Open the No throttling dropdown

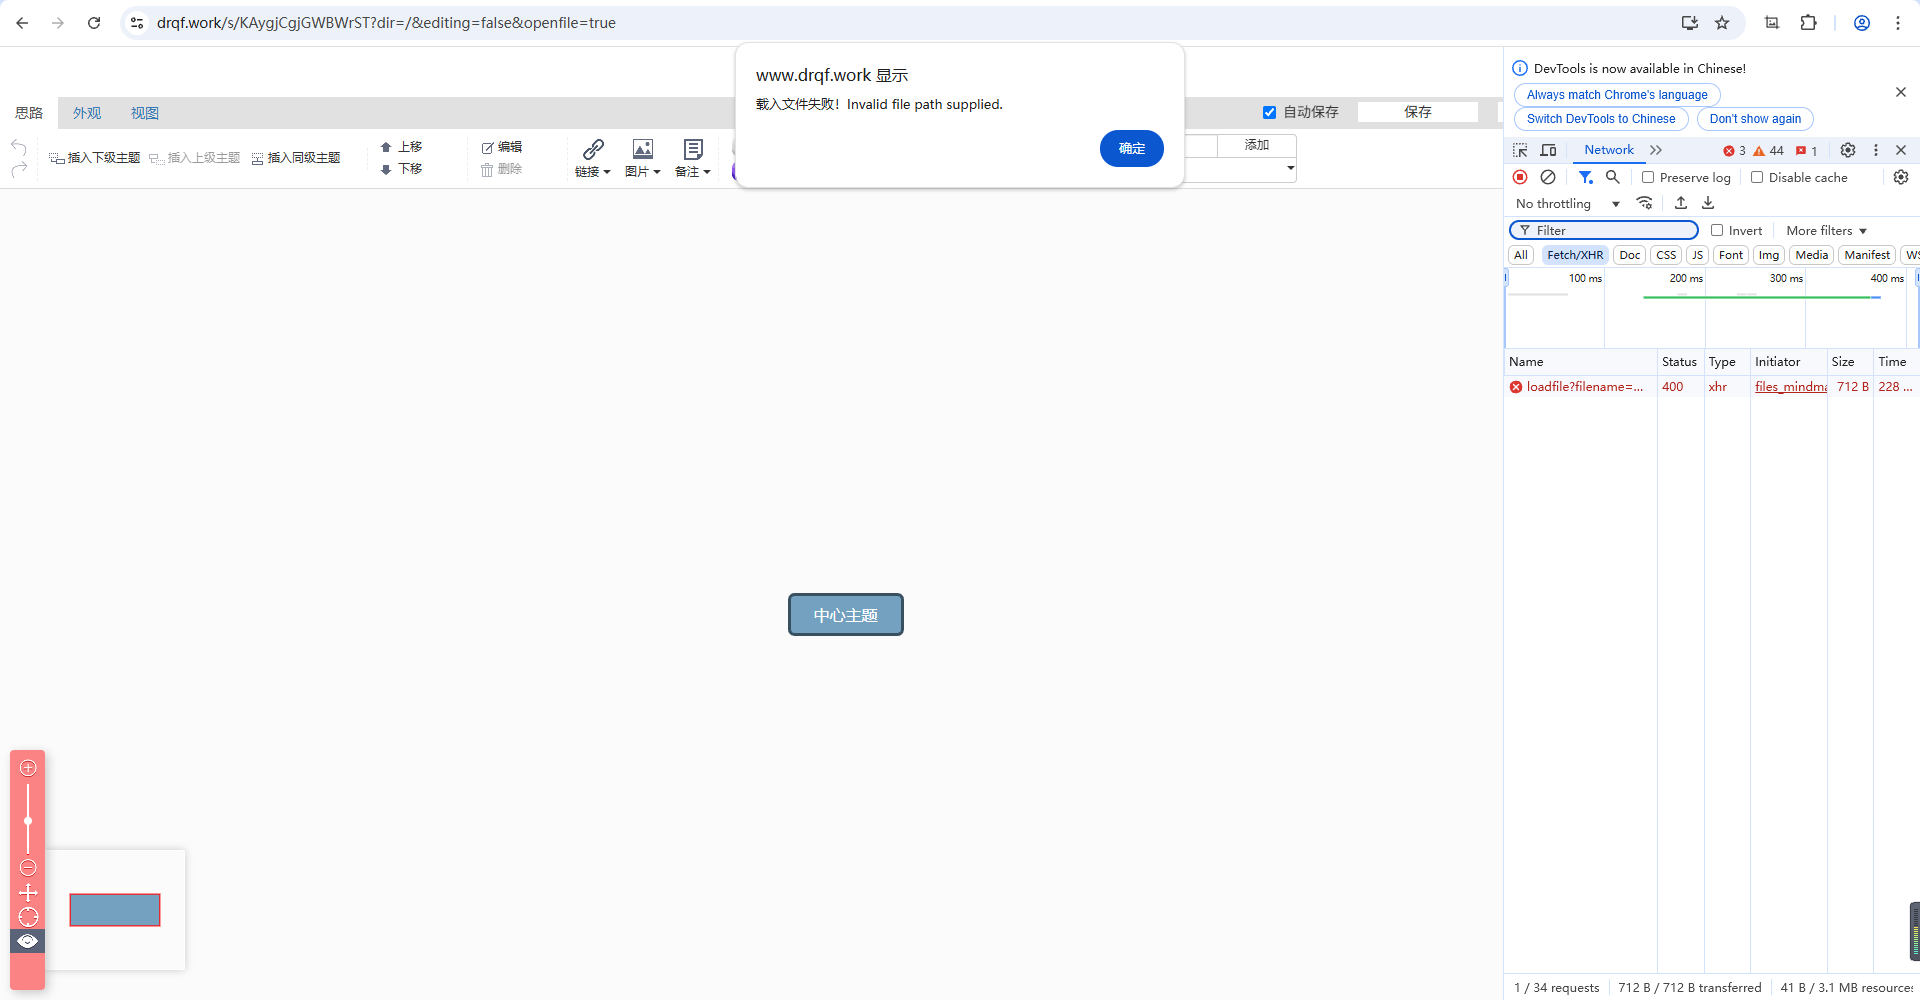tap(1567, 204)
